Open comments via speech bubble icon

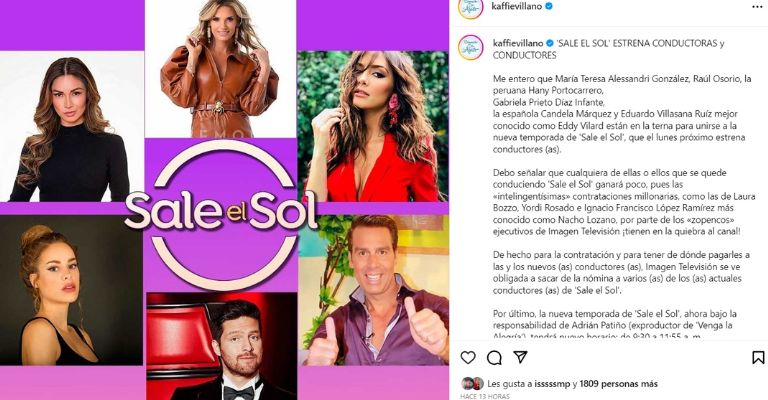494,358
